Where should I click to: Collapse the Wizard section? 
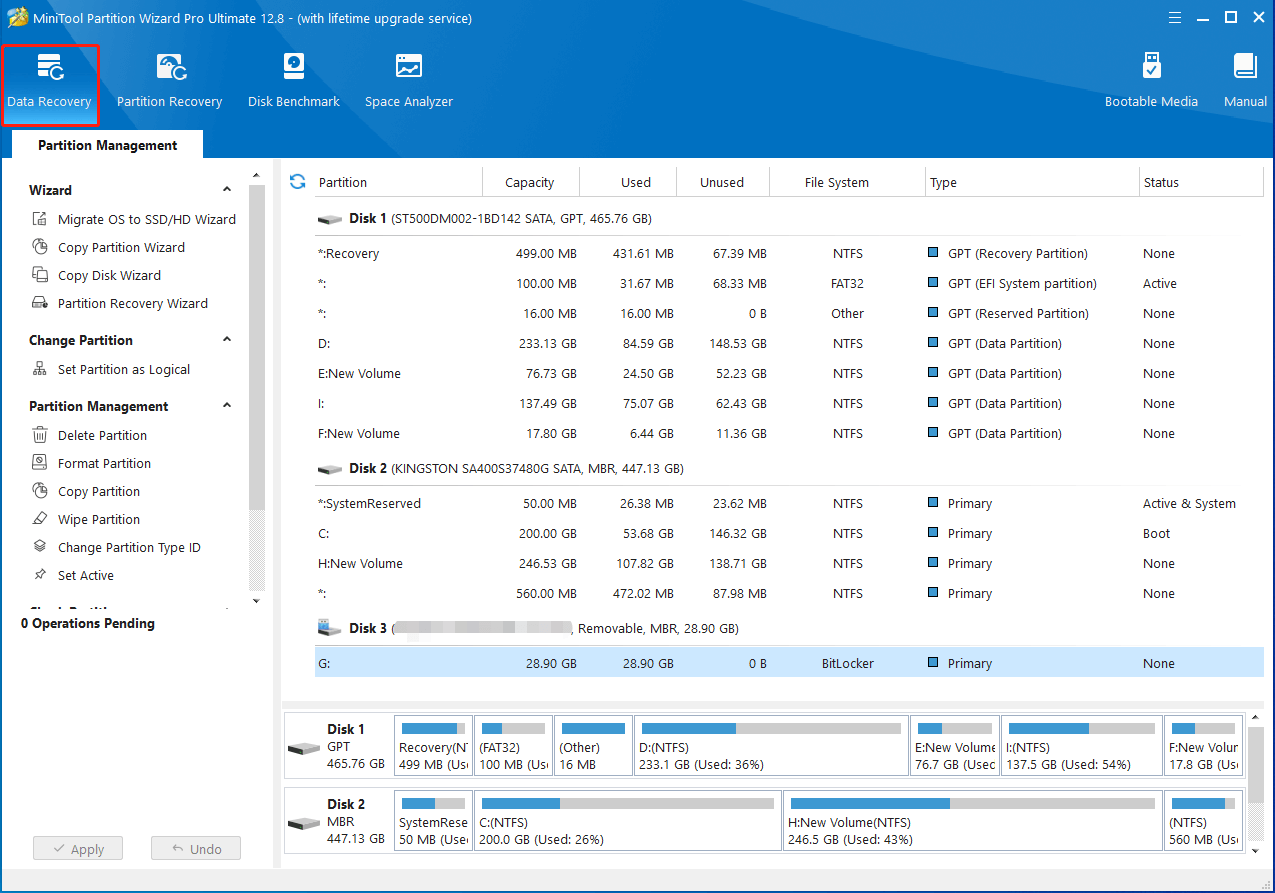[x=227, y=190]
